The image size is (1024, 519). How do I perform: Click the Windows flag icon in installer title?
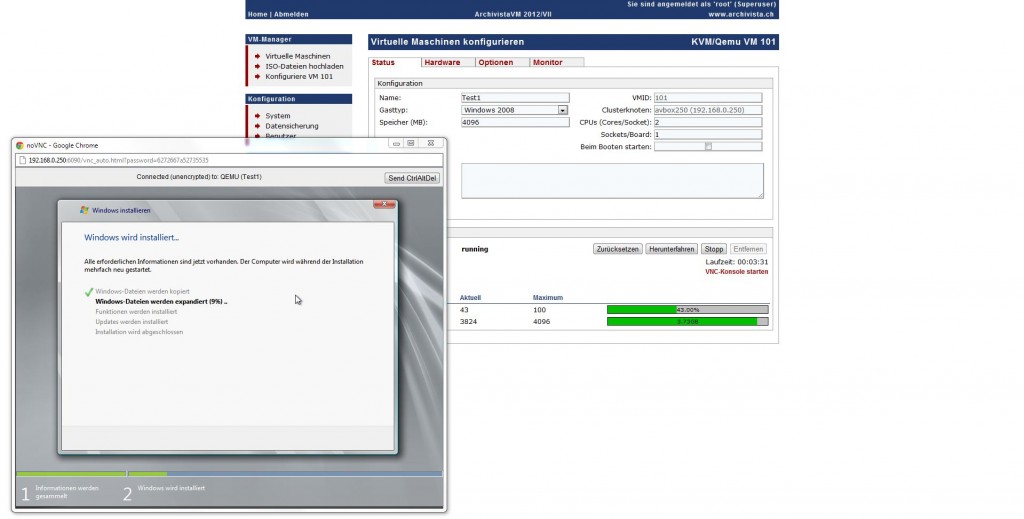[84, 211]
